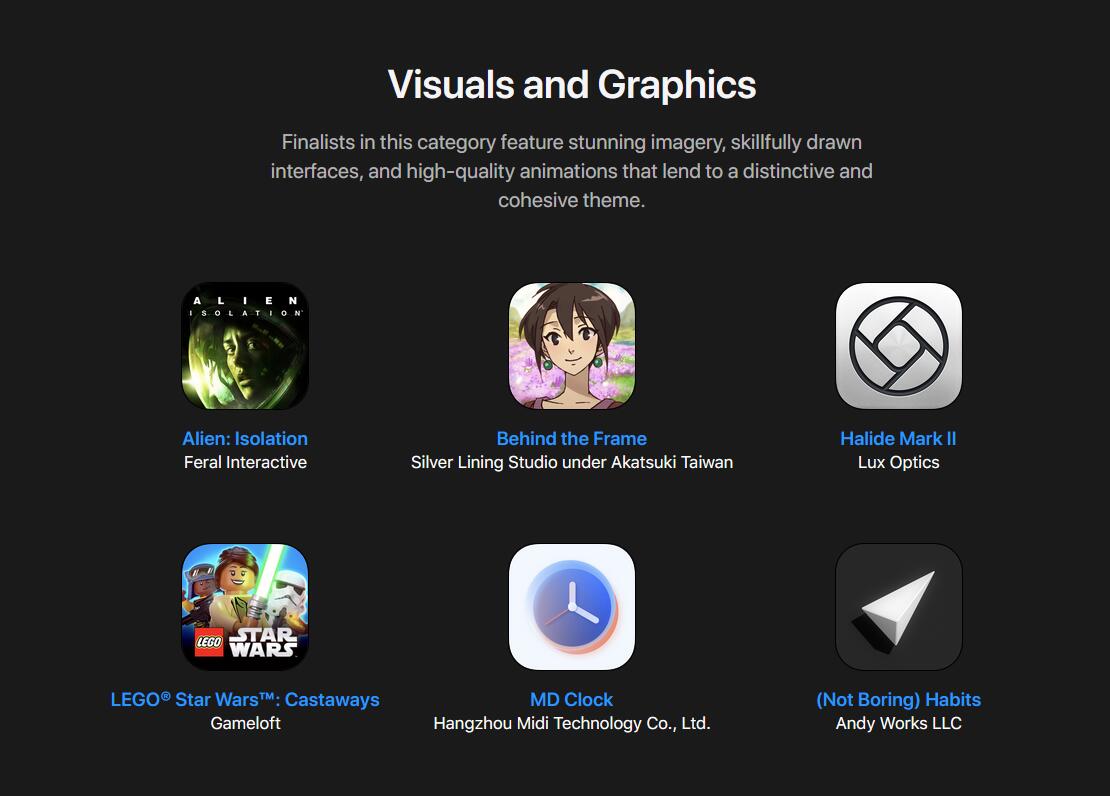Click the Gameloft developer name
The width and height of the screenshot is (1110, 796).
point(245,723)
